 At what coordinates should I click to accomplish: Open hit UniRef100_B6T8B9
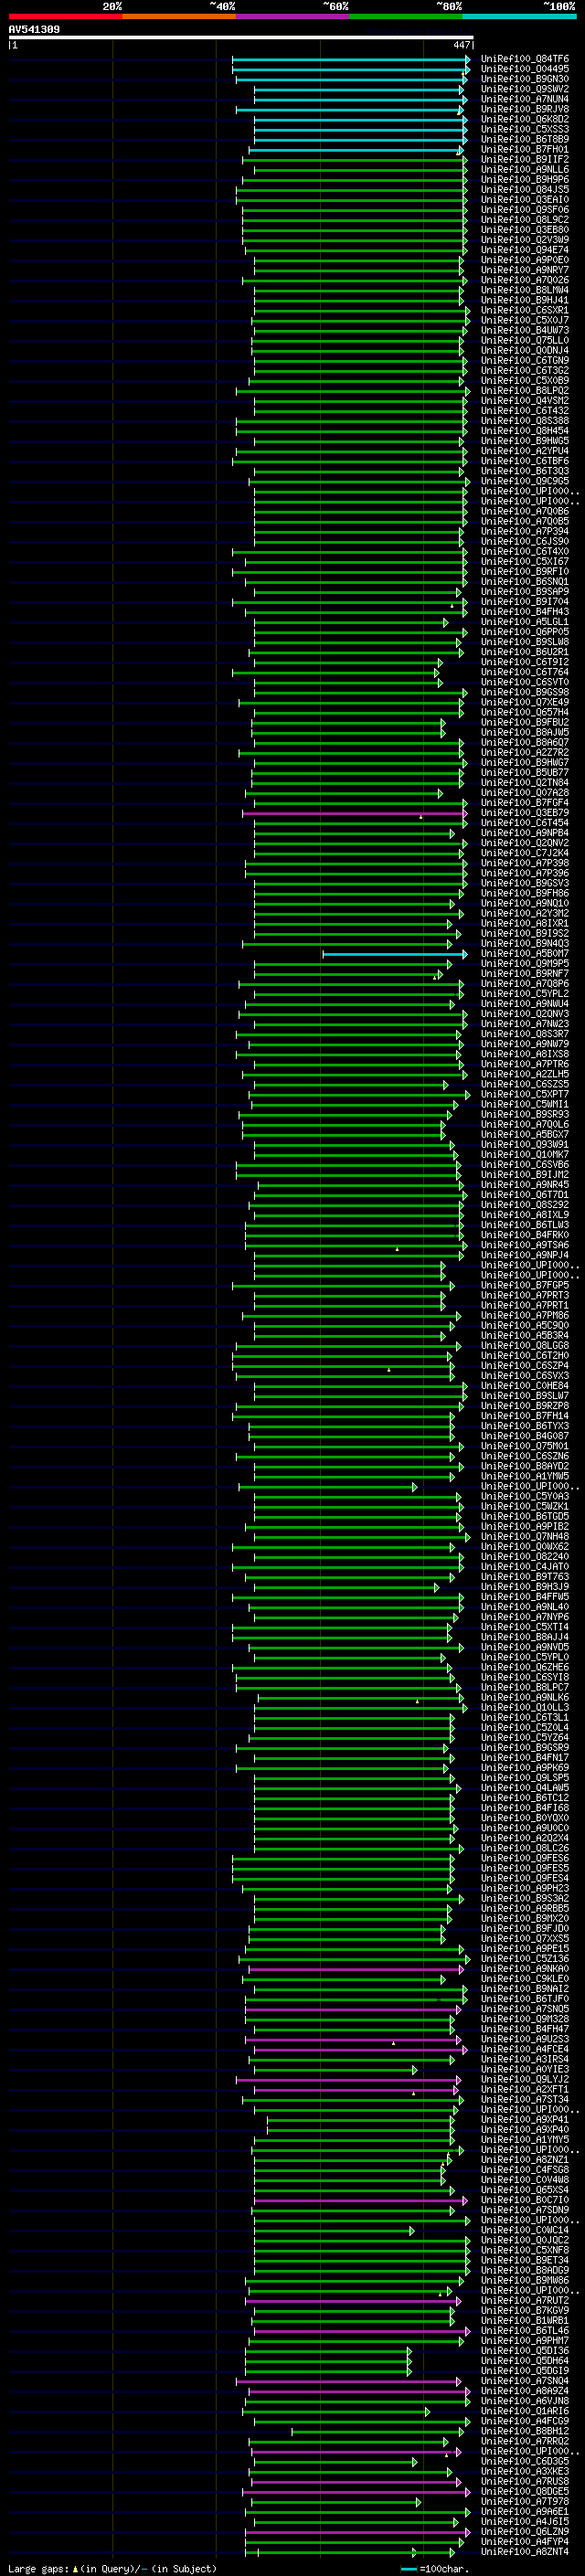pos(525,139)
